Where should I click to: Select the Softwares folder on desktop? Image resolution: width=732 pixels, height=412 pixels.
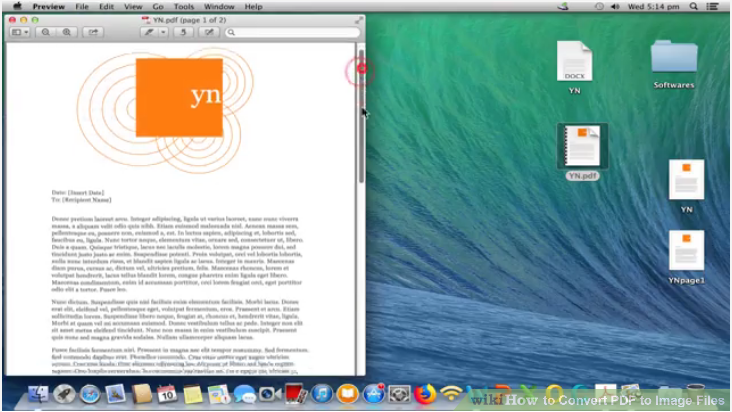tap(673, 60)
